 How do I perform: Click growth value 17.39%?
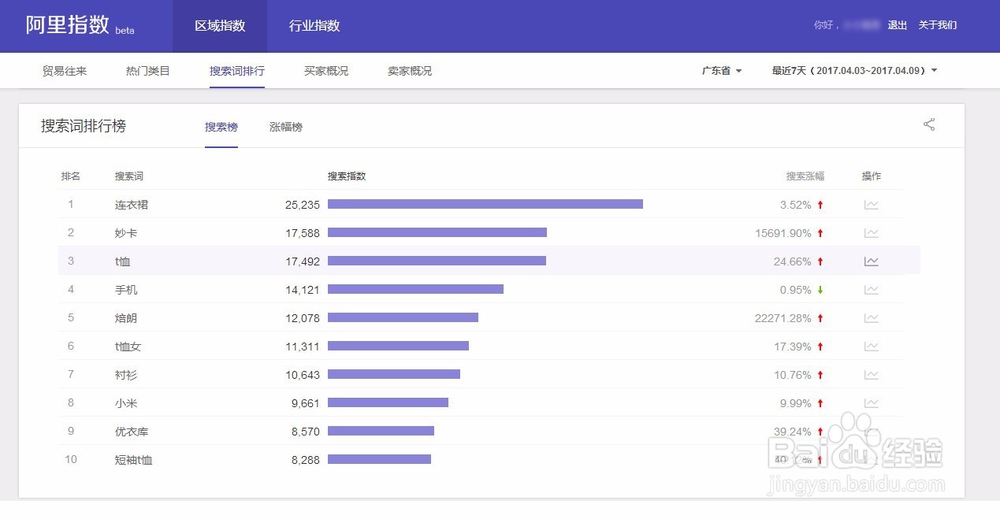point(792,347)
